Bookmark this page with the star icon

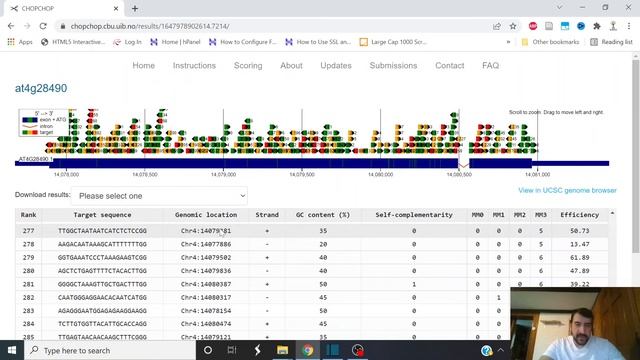point(513,26)
